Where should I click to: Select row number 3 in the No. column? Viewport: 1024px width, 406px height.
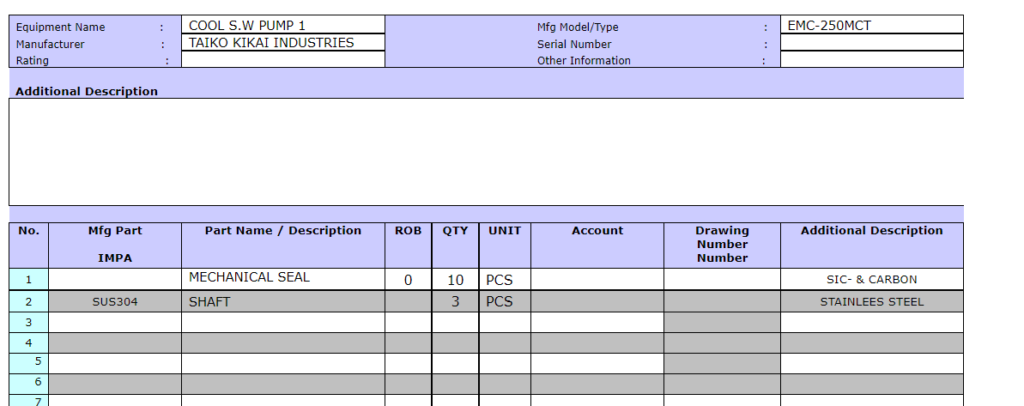click(x=29, y=322)
